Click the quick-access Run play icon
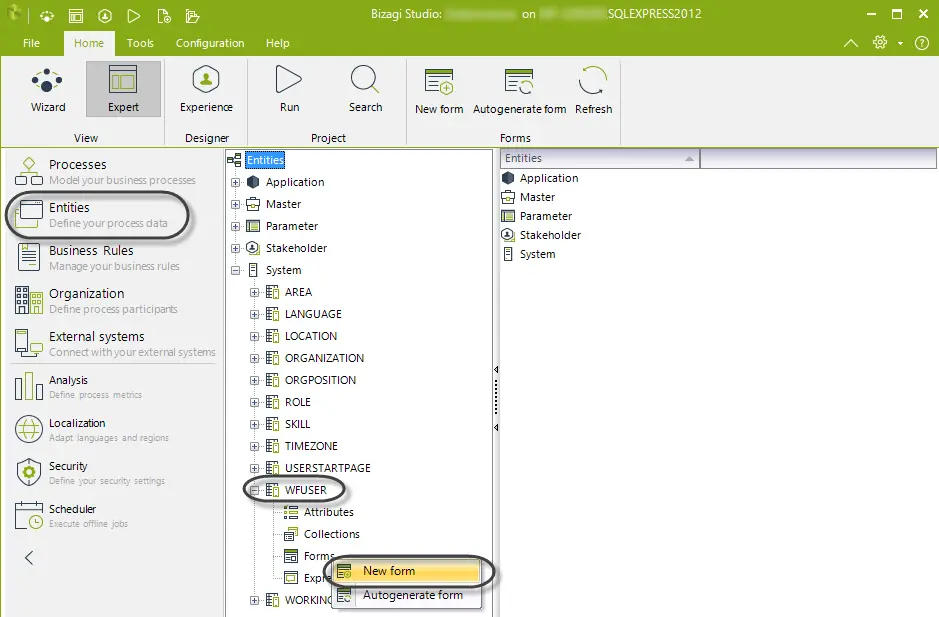This screenshot has height=617, width=939. click(134, 16)
